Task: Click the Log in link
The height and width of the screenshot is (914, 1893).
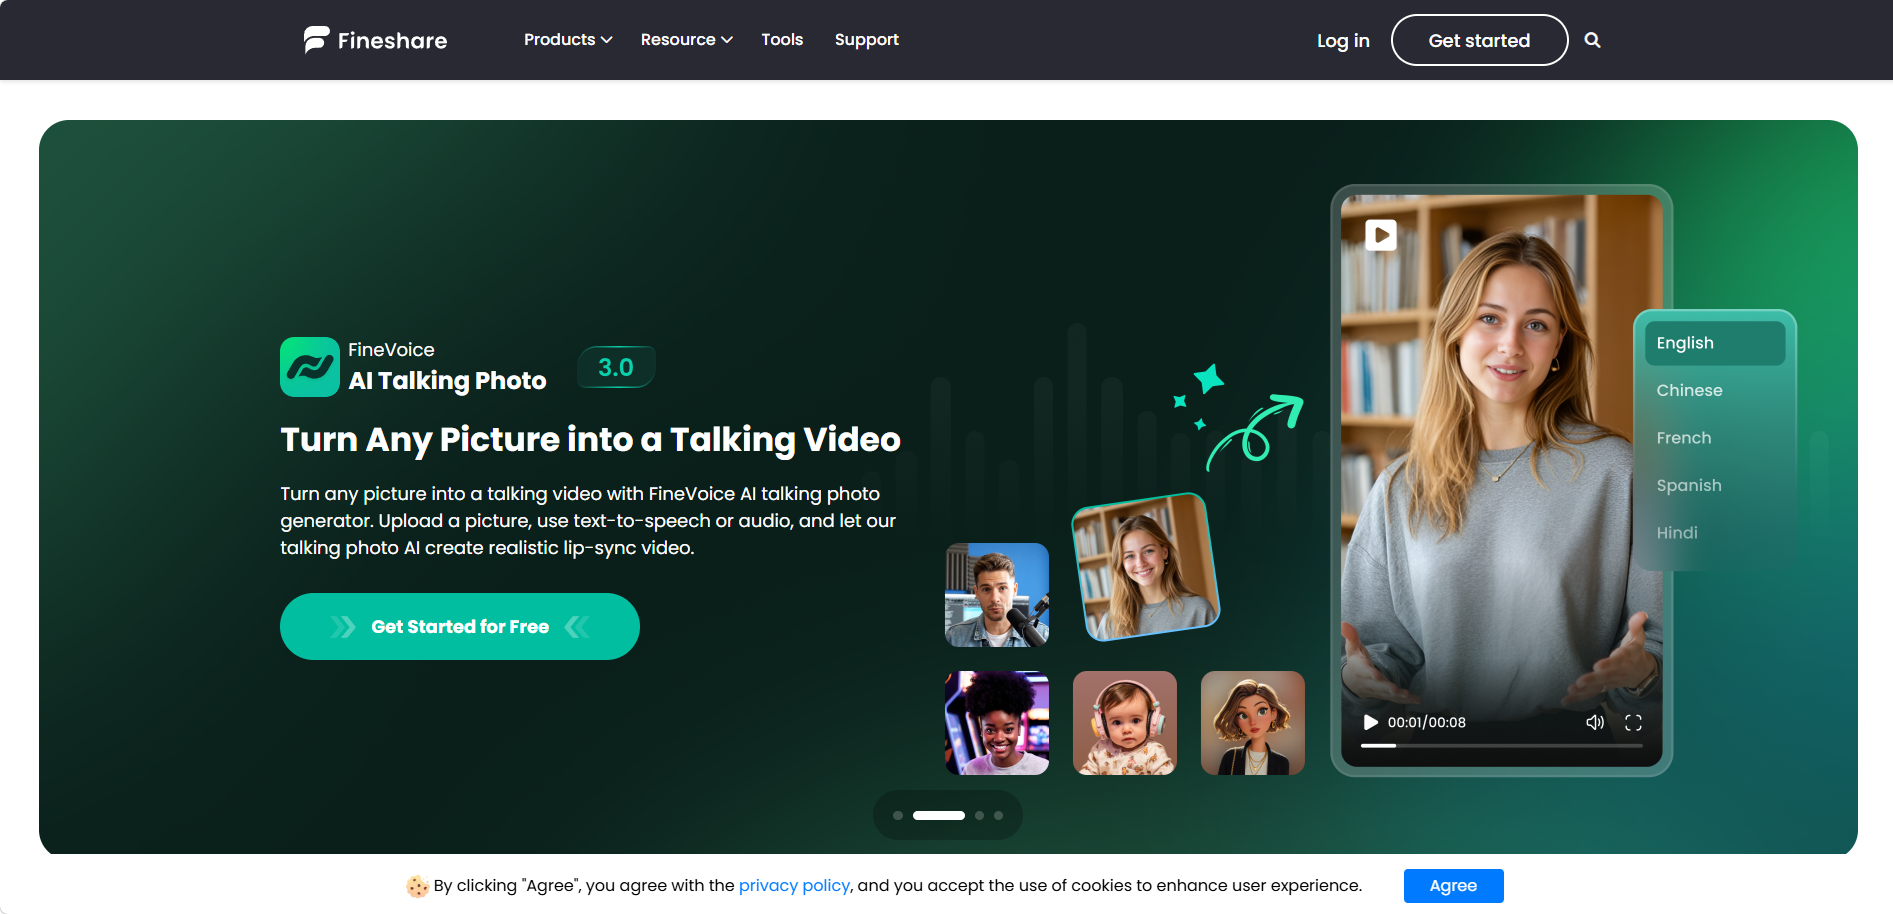Action: point(1343,40)
